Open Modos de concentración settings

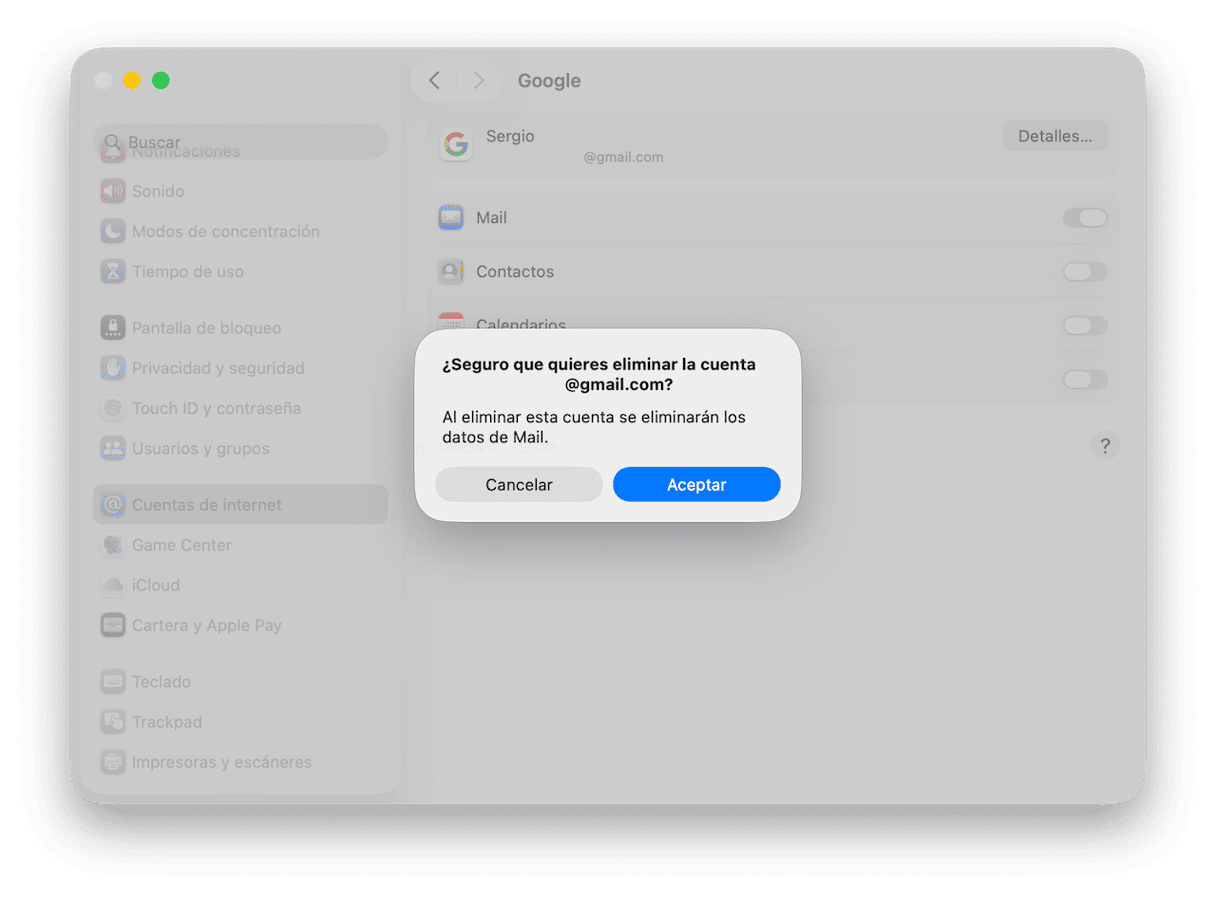(113, 231)
